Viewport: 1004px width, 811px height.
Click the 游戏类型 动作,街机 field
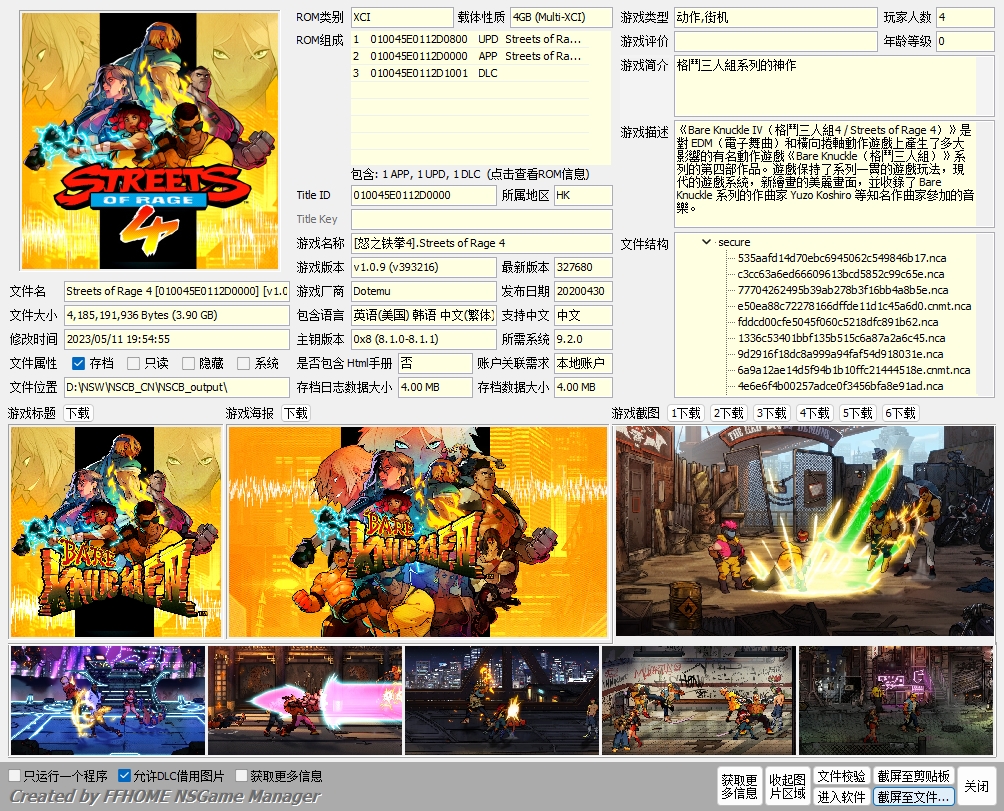[x=775, y=17]
